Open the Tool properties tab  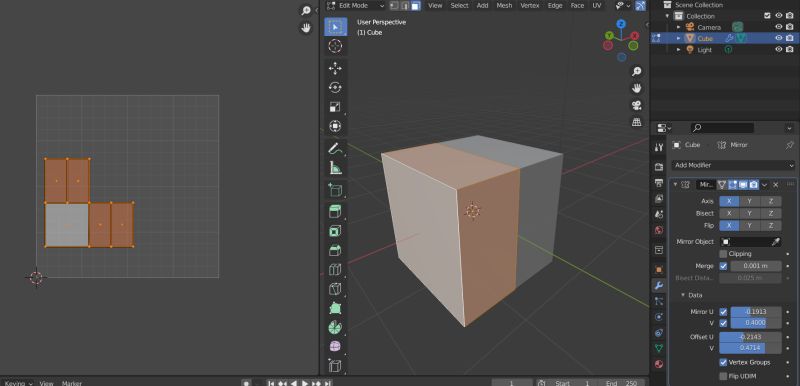(x=659, y=147)
